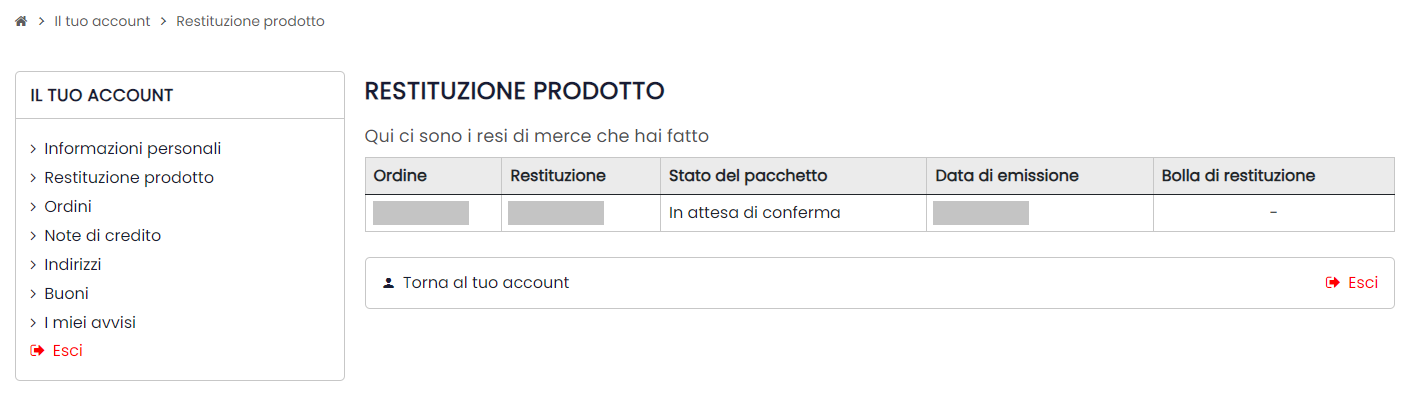Click the redacted order number cell
The height and width of the screenshot is (406, 1420).
[421, 213]
